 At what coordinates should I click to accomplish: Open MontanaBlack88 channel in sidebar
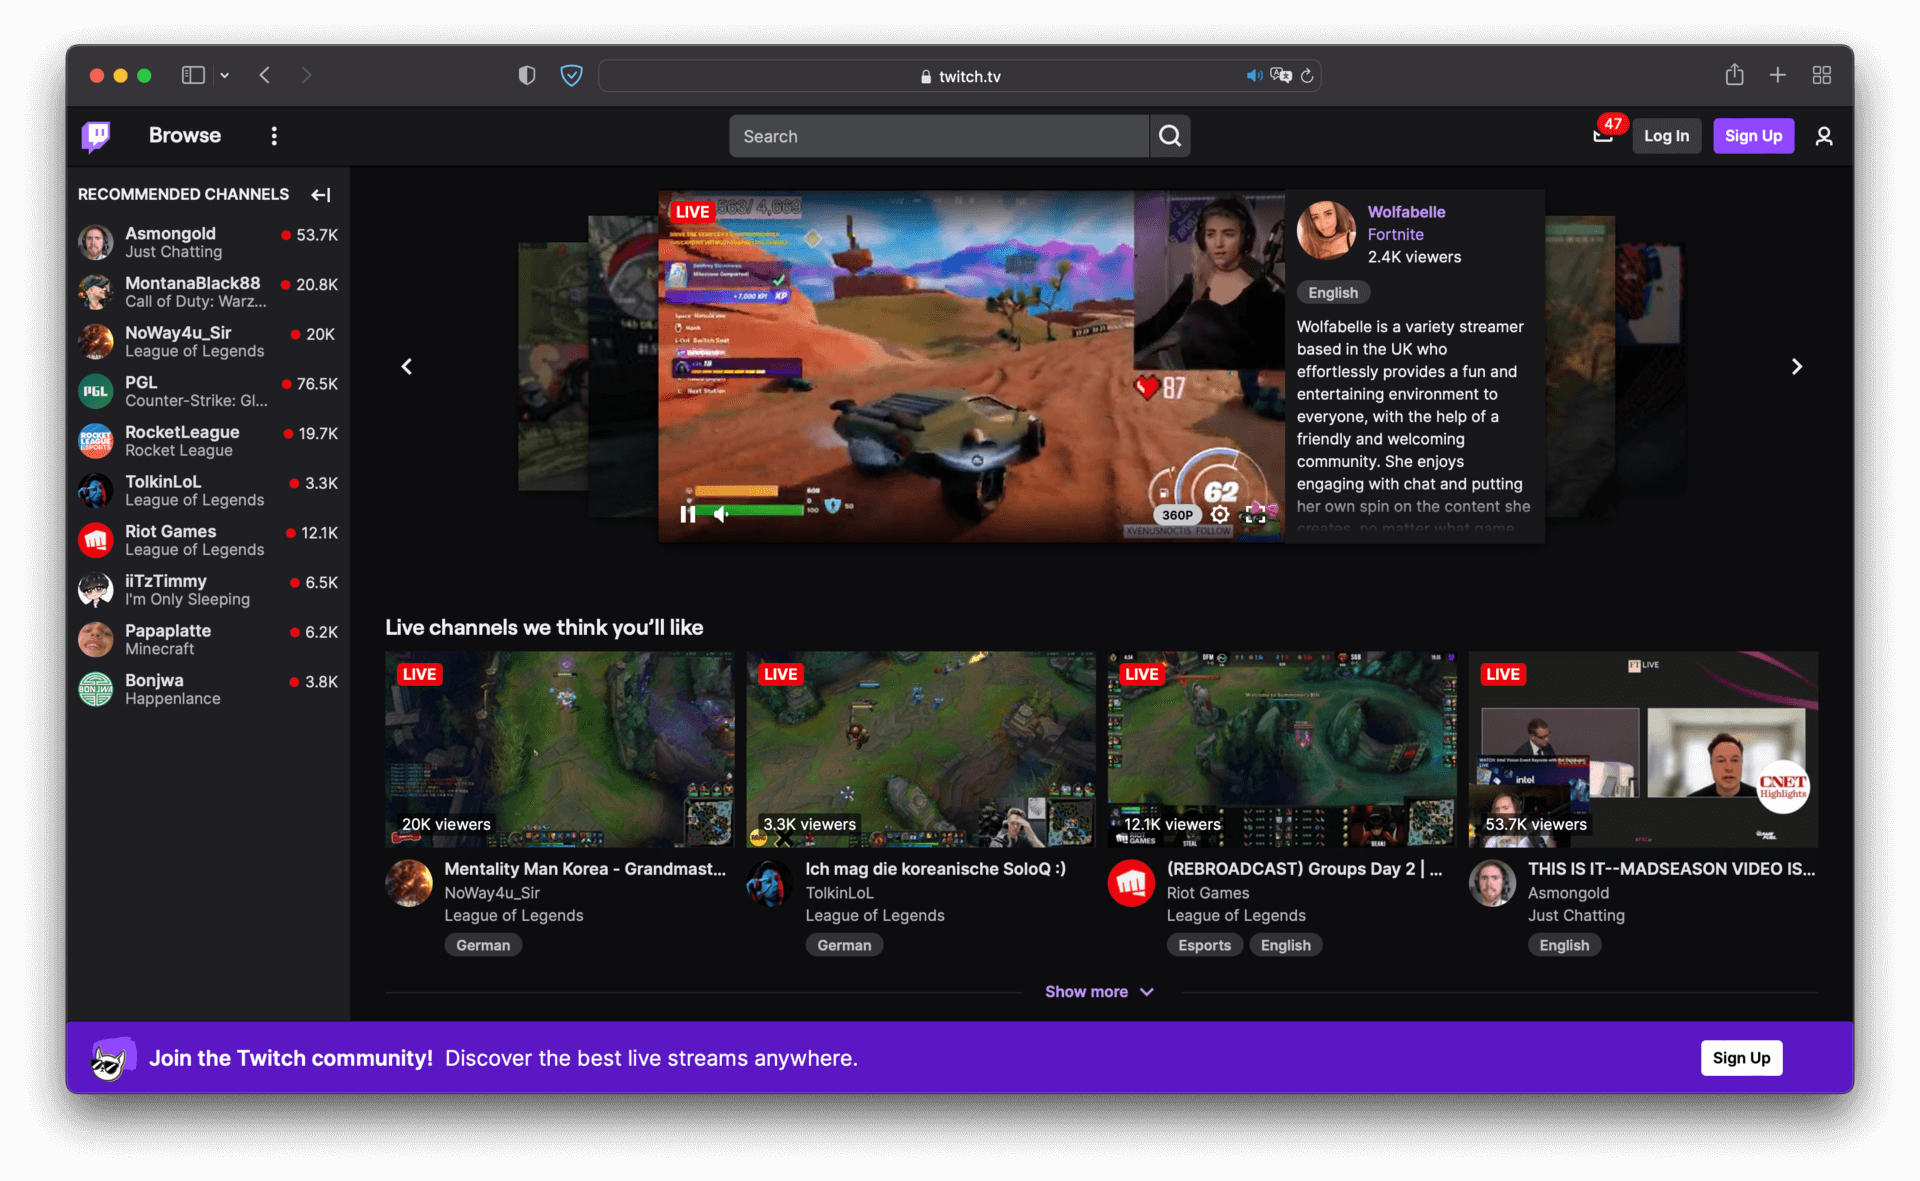[x=209, y=292]
